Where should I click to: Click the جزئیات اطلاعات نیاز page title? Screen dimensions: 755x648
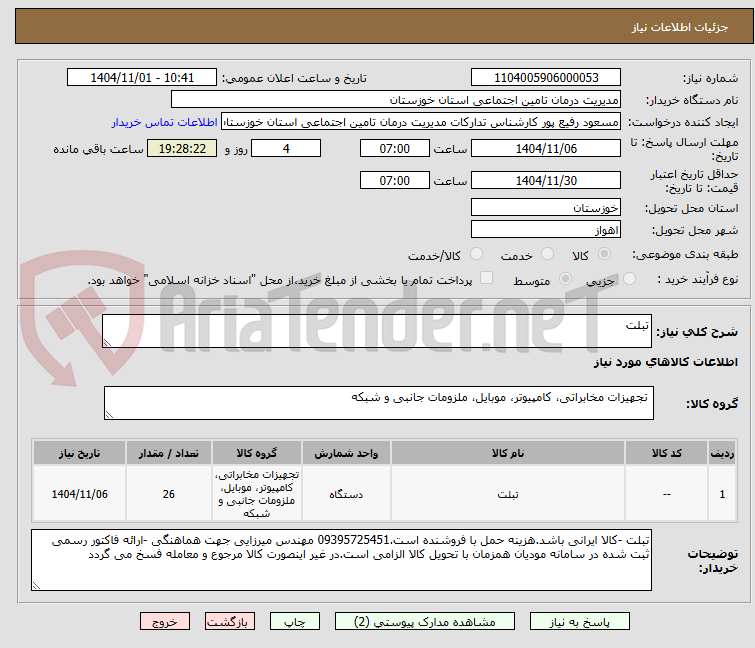pyautogui.click(x=679, y=27)
